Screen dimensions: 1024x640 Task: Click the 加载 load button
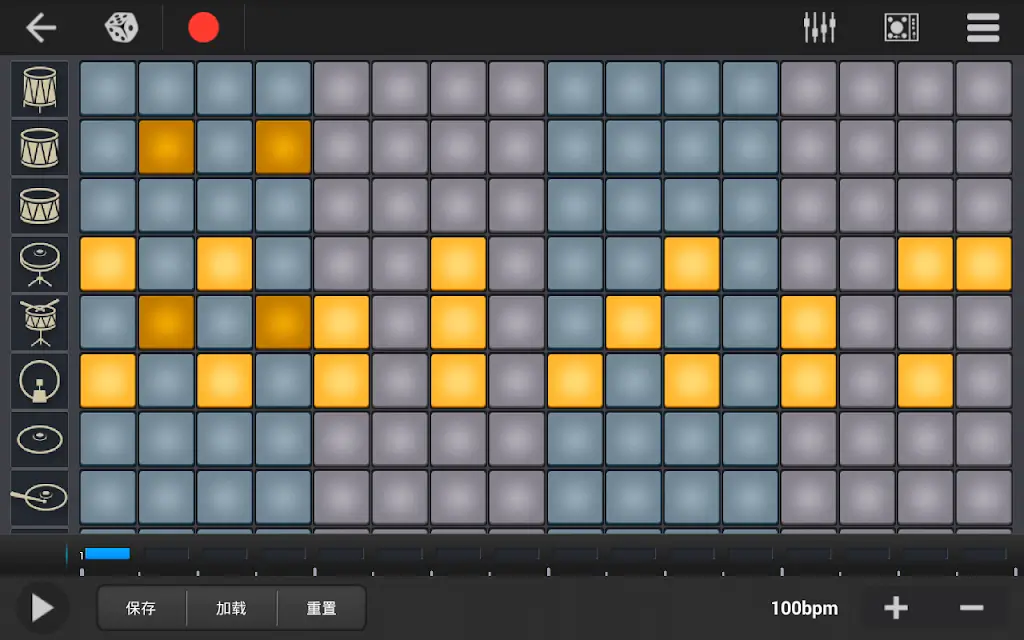pyautogui.click(x=231, y=608)
